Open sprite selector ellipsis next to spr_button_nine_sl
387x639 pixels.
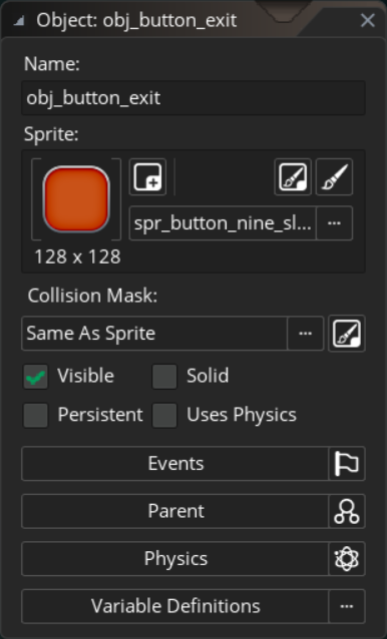pyautogui.click(x=334, y=223)
